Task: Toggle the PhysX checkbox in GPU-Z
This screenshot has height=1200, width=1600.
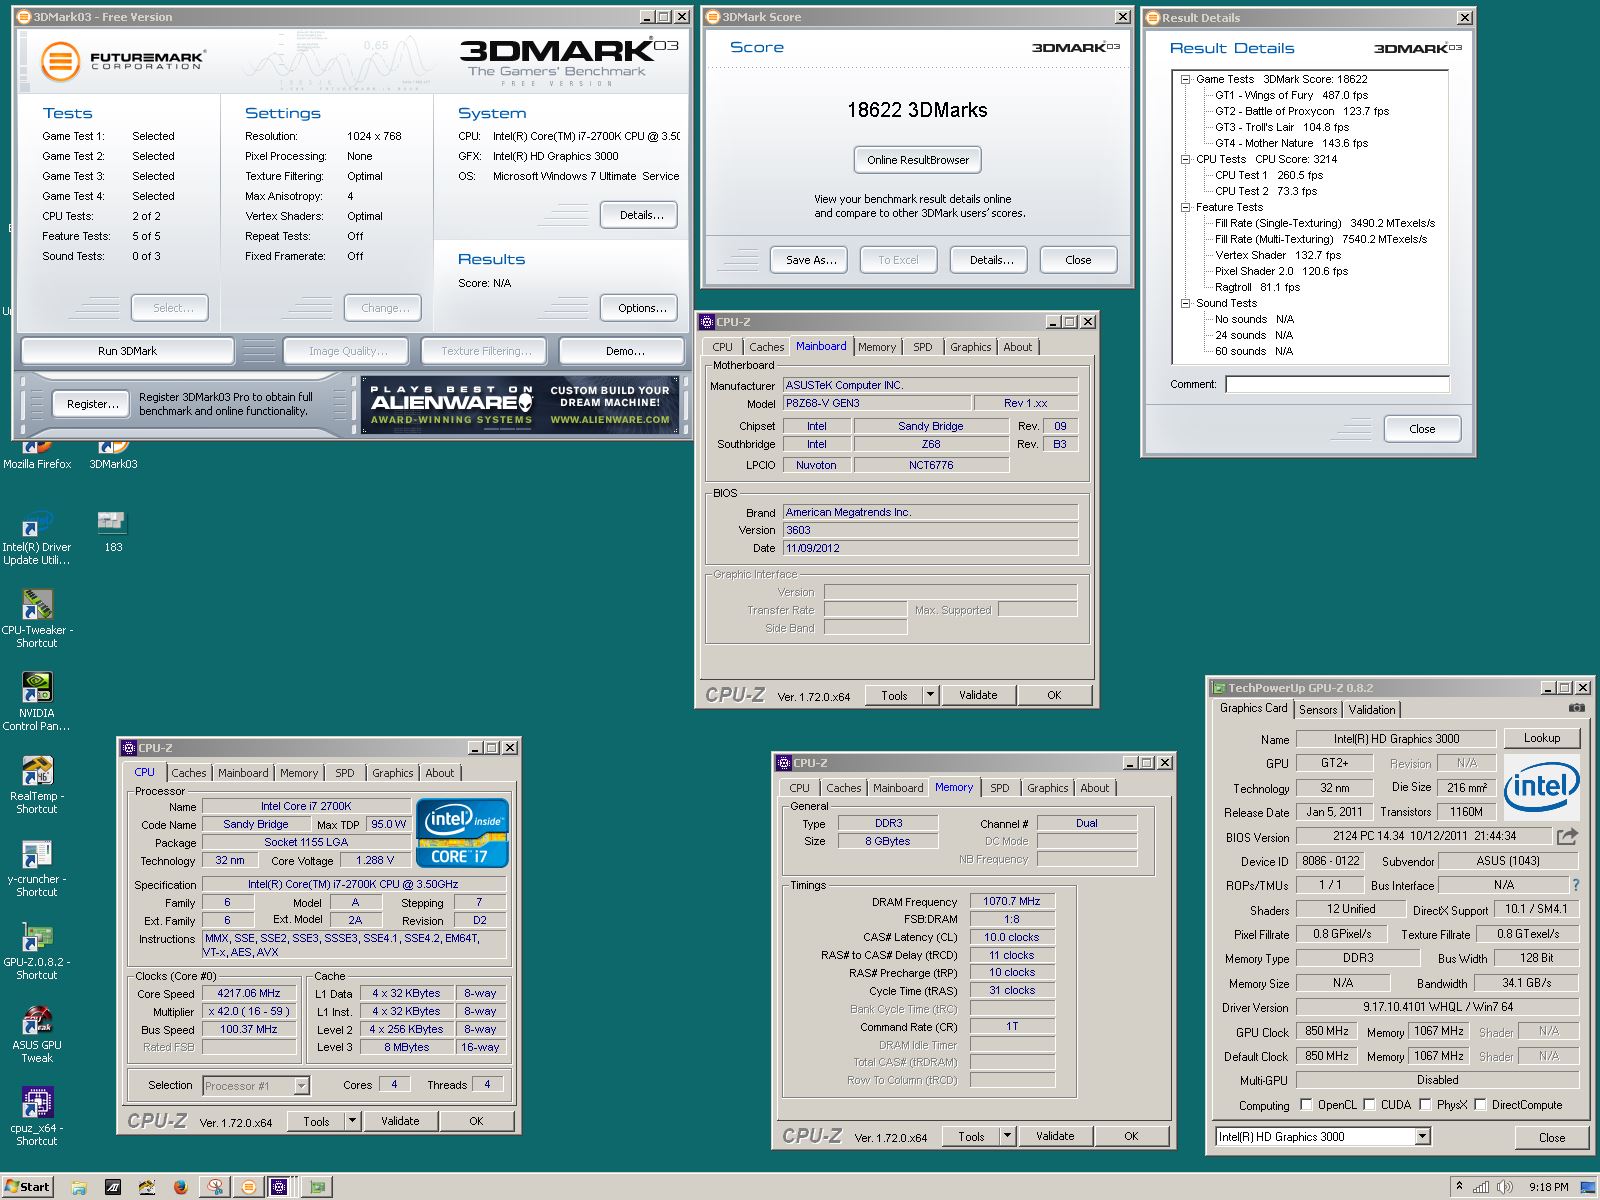Action: [1425, 1105]
